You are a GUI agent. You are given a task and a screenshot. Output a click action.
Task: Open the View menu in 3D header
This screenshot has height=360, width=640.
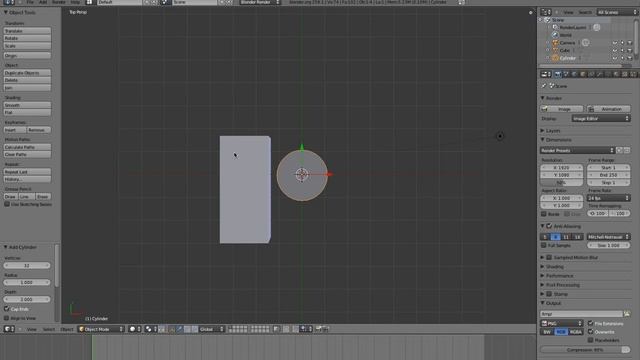(31, 329)
